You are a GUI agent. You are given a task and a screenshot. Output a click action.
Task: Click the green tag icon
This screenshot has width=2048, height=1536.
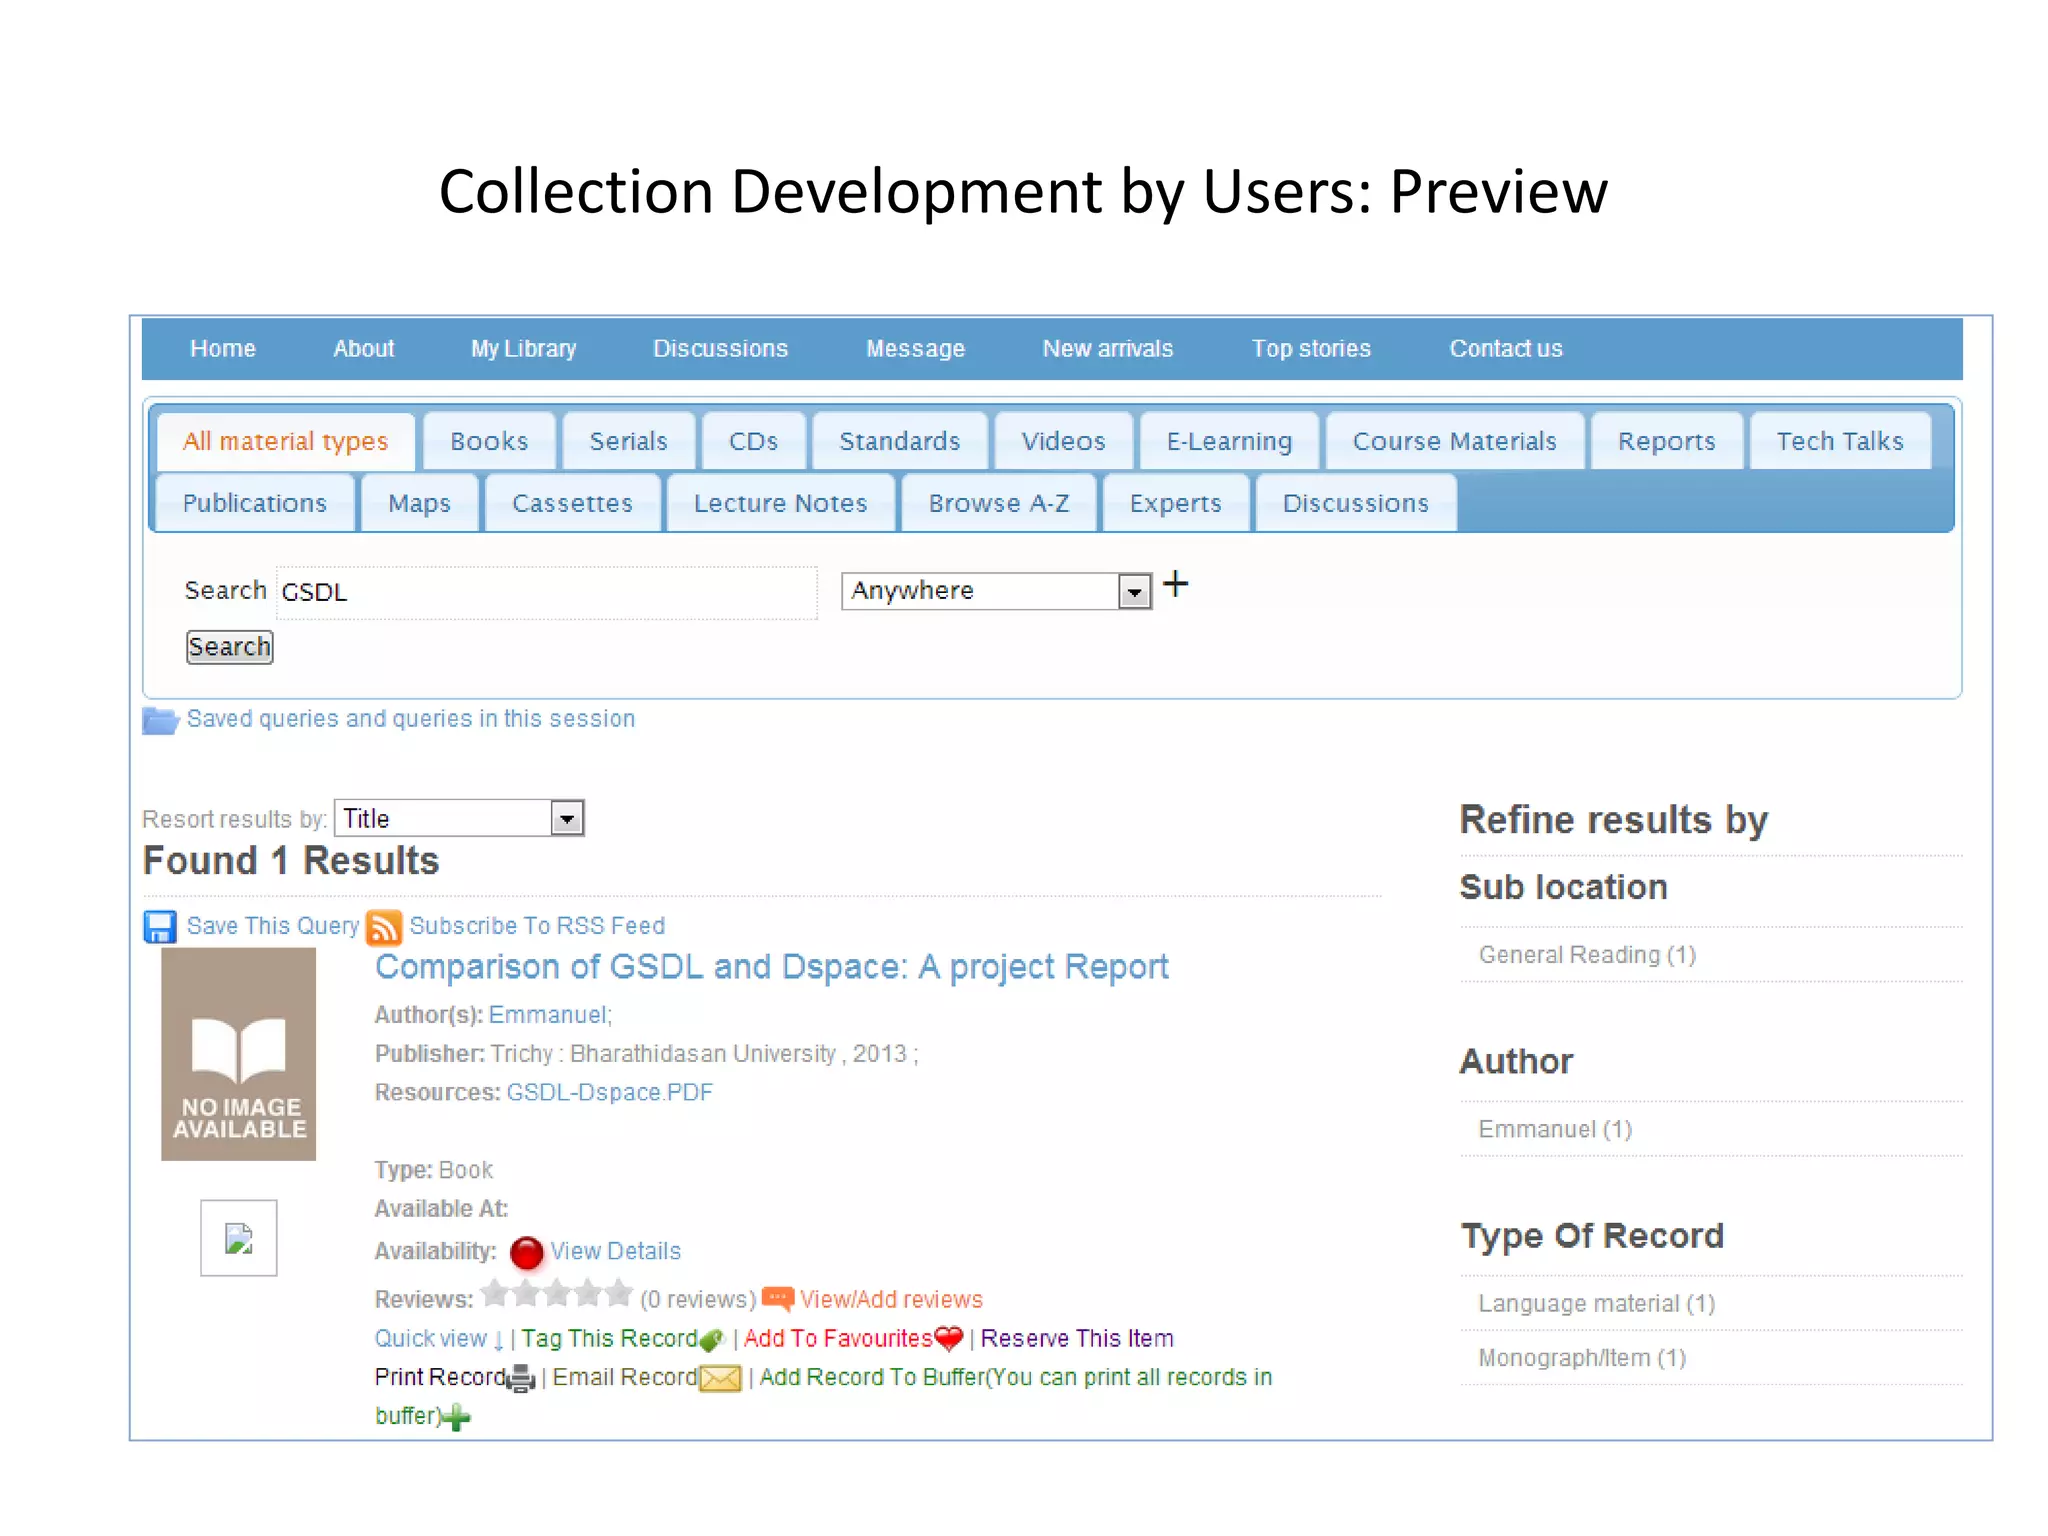pos(712,1340)
